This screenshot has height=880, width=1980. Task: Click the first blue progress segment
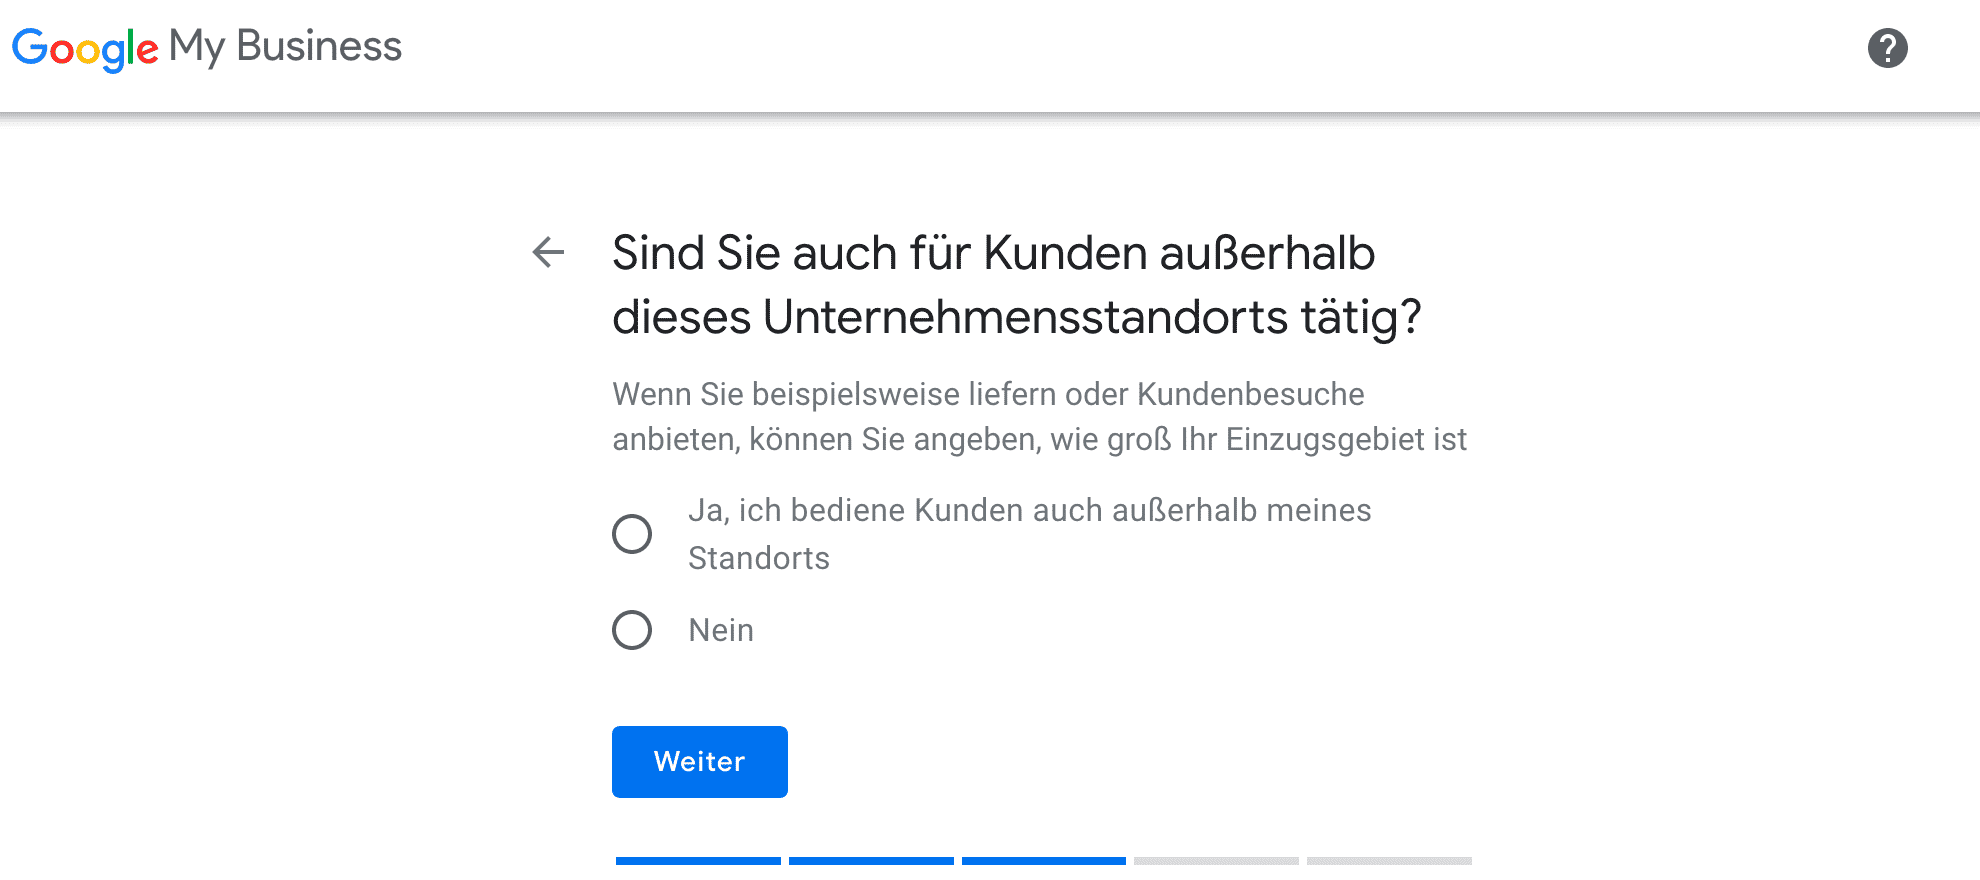click(698, 861)
